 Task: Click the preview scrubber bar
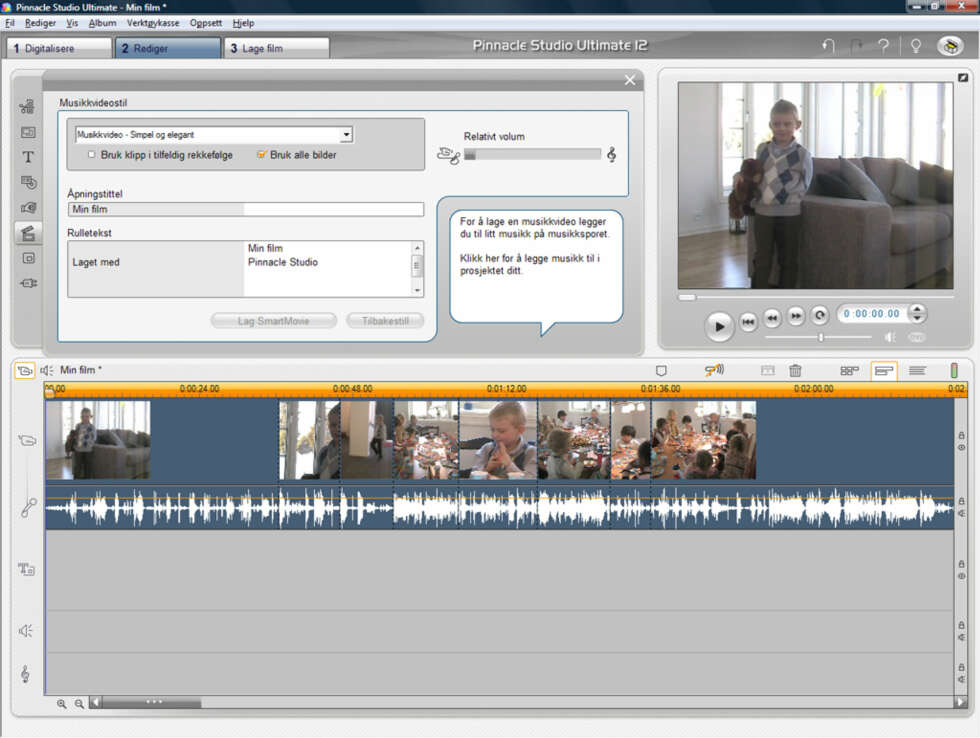click(x=816, y=297)
